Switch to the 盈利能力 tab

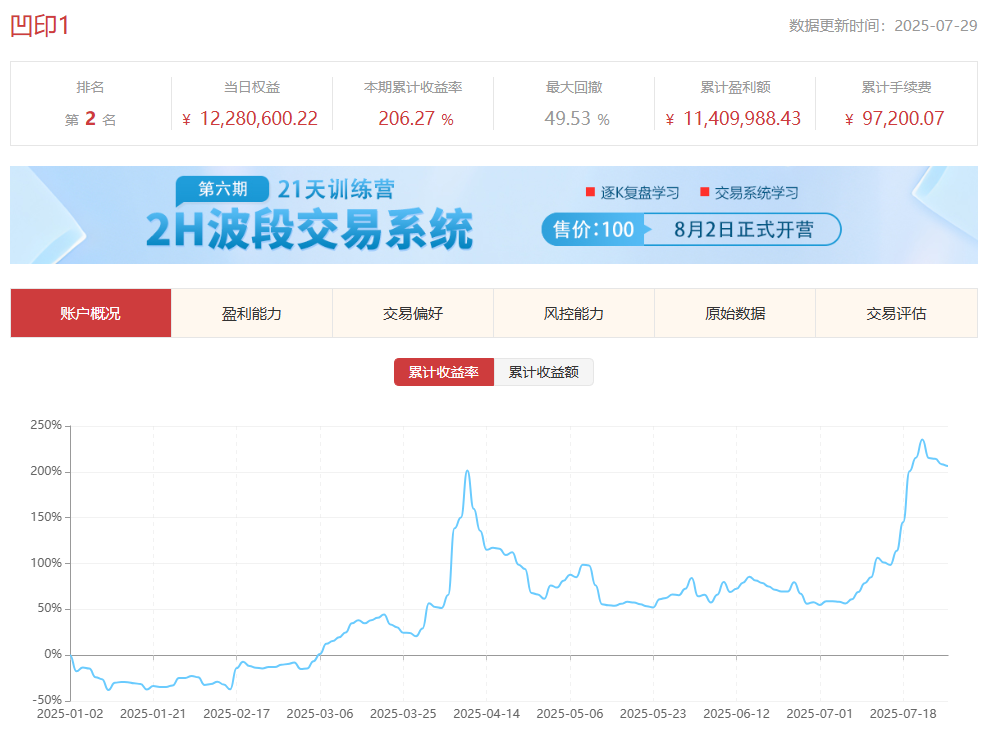[251, 313]
